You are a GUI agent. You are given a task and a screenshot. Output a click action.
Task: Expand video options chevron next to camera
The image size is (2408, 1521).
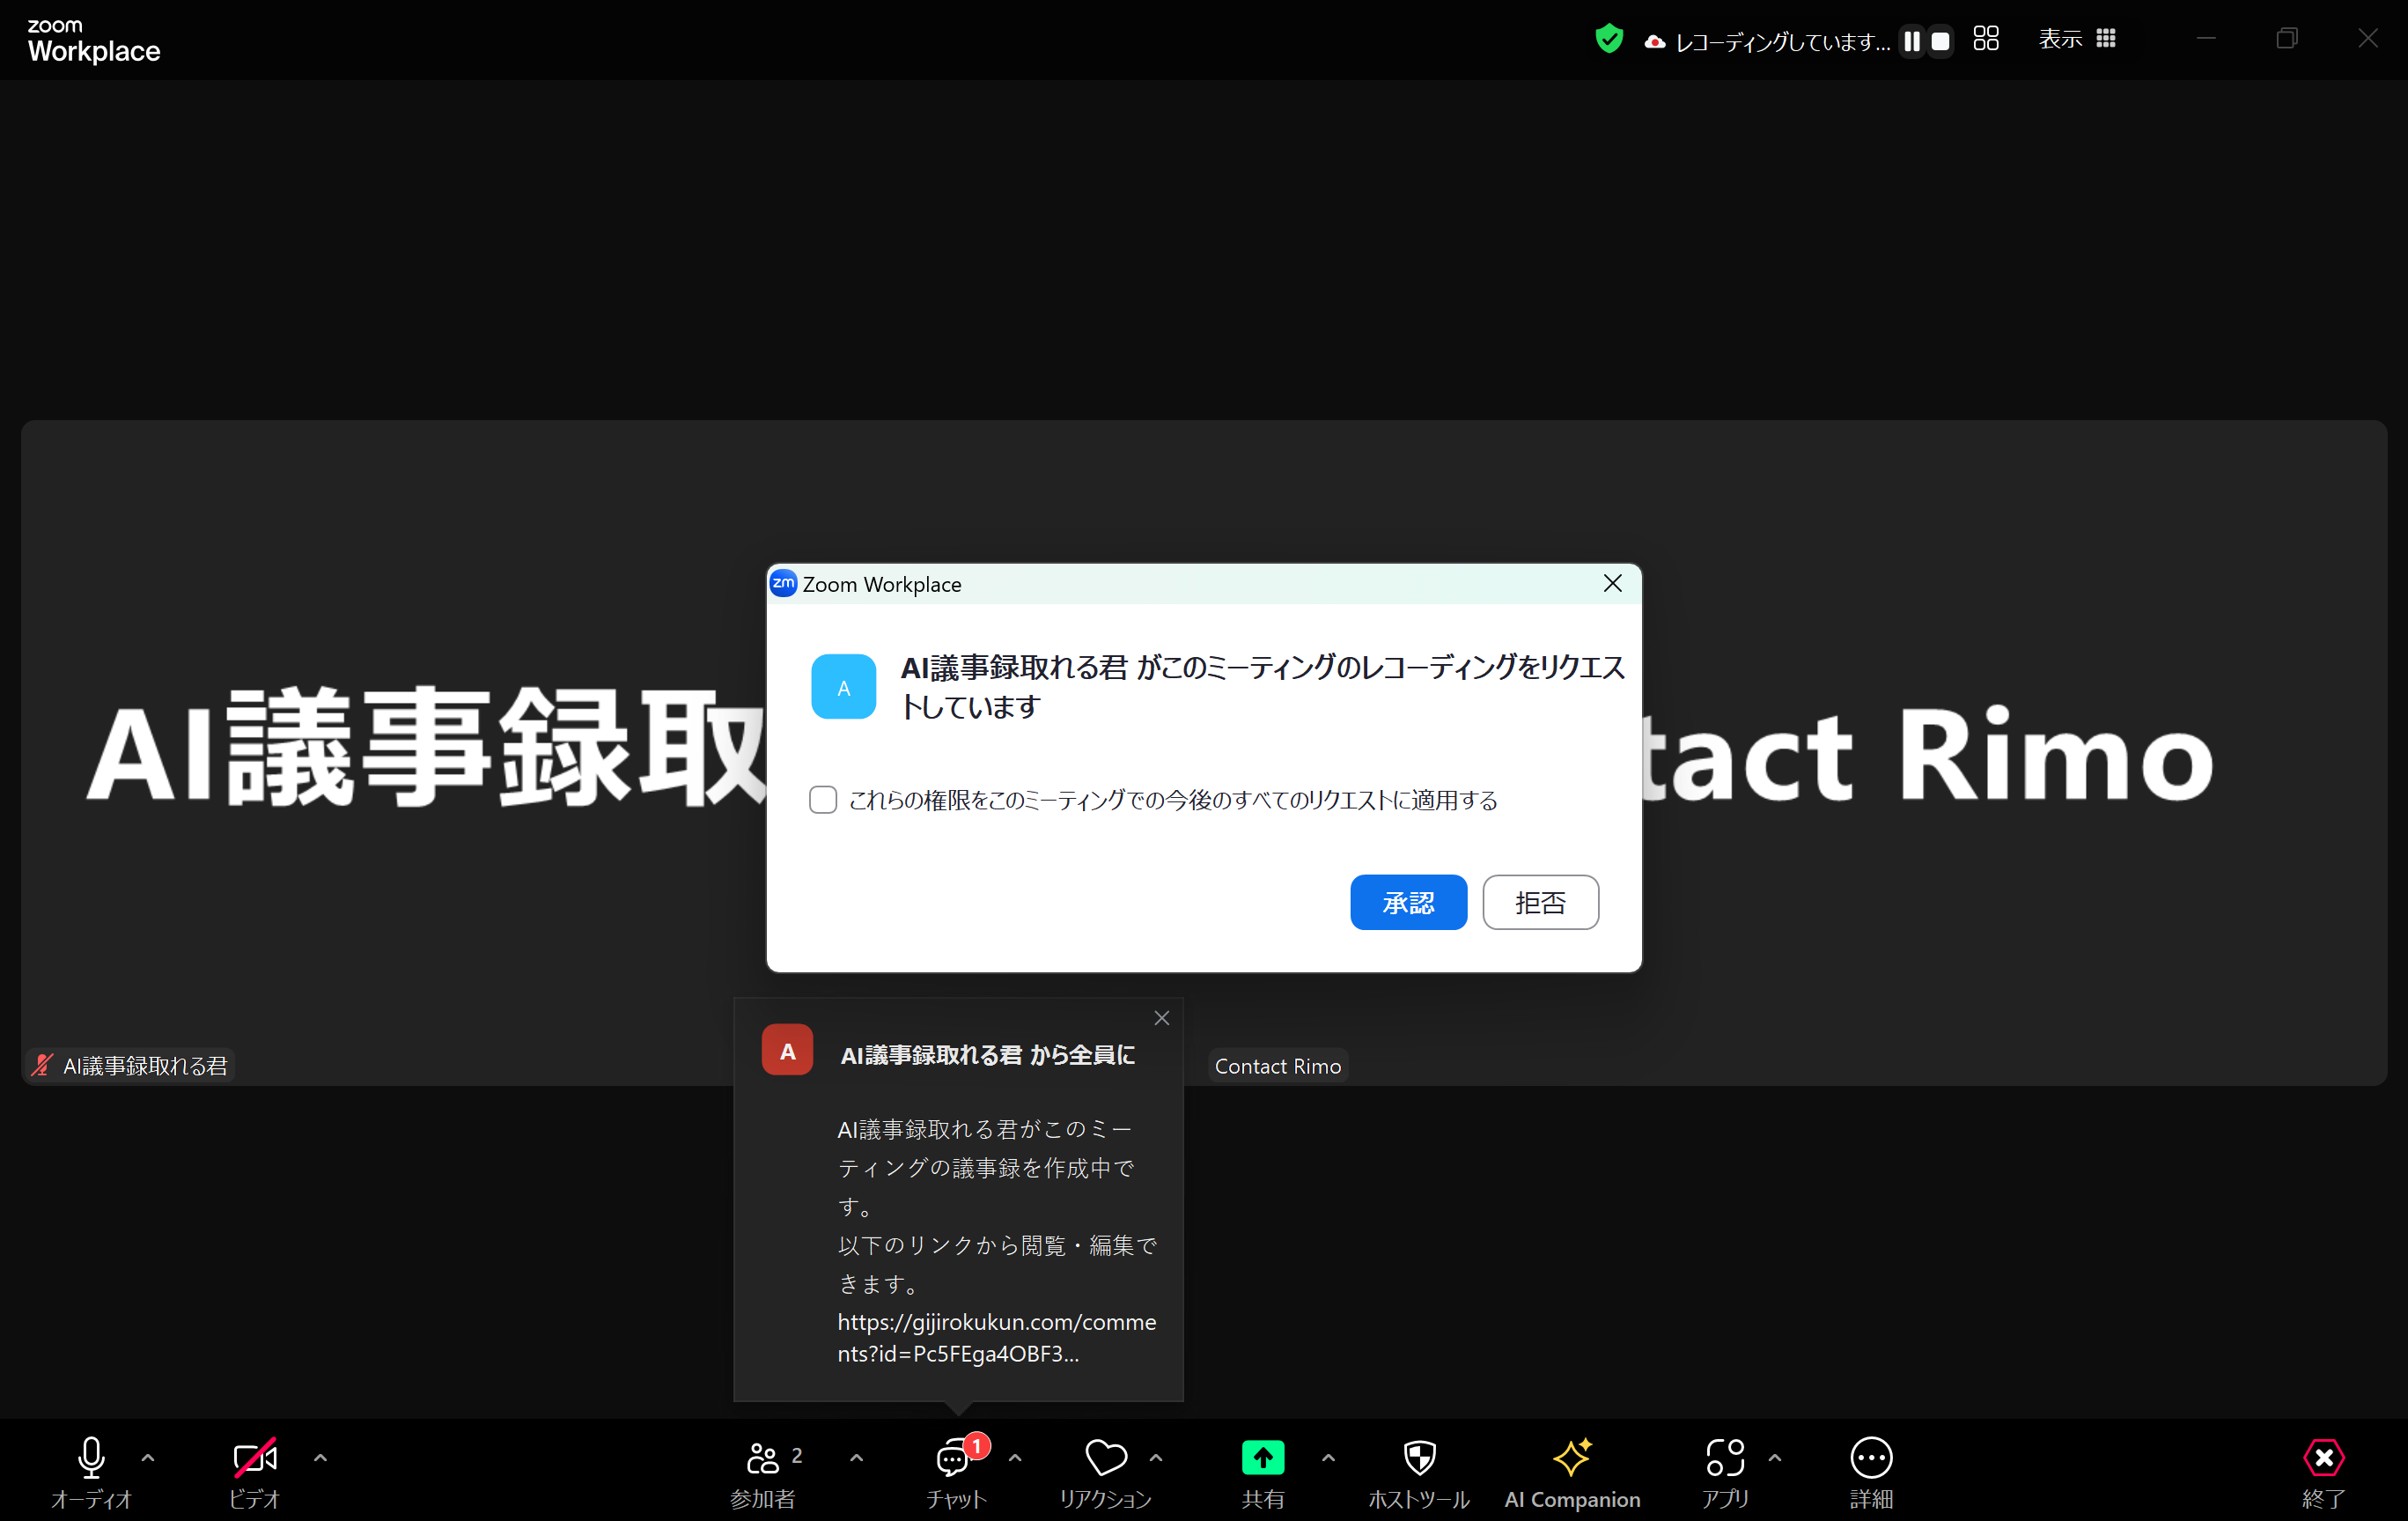(x=320, y=1458)
